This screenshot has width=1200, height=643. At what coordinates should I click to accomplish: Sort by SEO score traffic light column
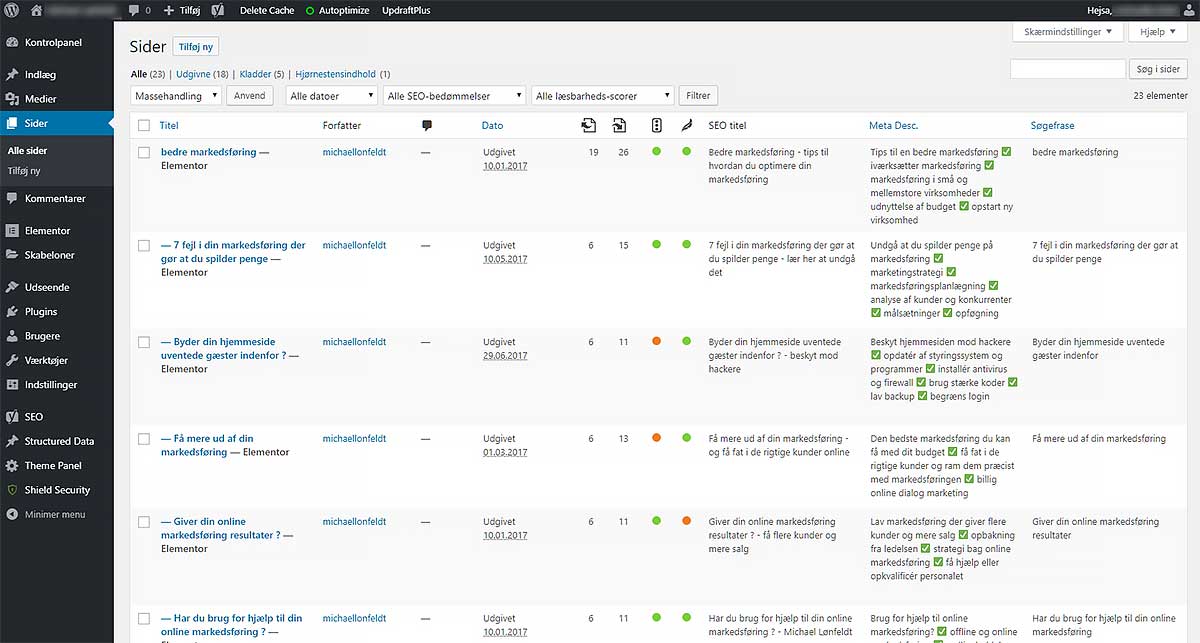click(x=656, y=126)
